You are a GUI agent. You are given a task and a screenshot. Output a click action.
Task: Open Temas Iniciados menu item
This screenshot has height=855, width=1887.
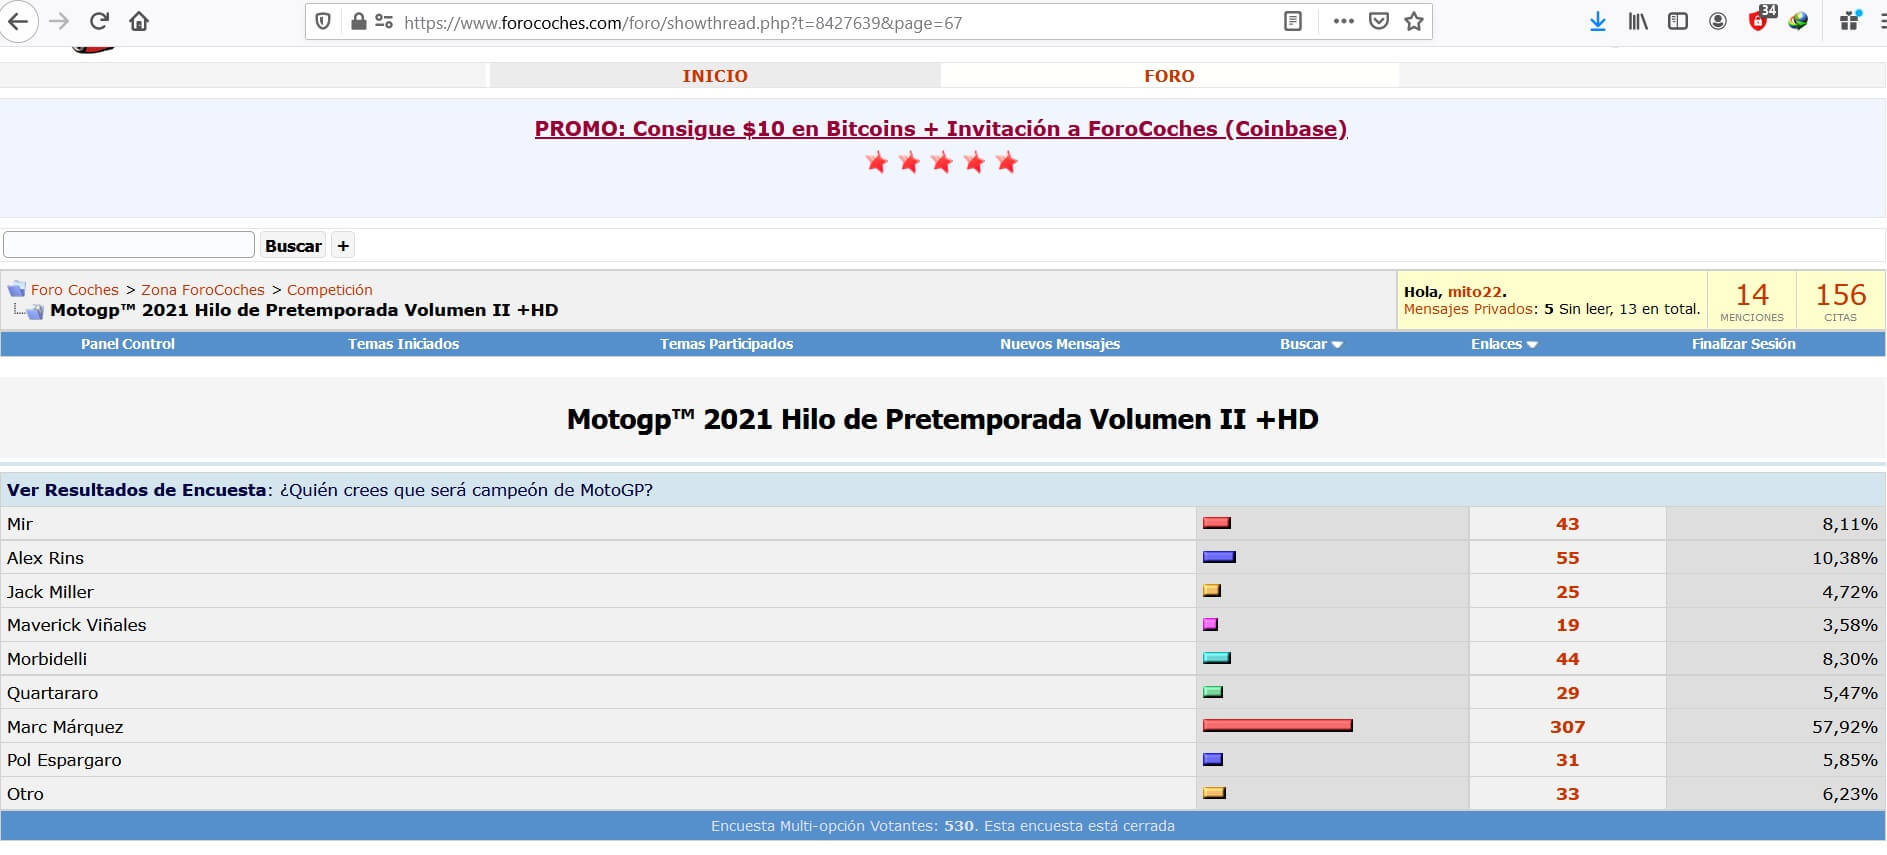click(x=404, y=344)
